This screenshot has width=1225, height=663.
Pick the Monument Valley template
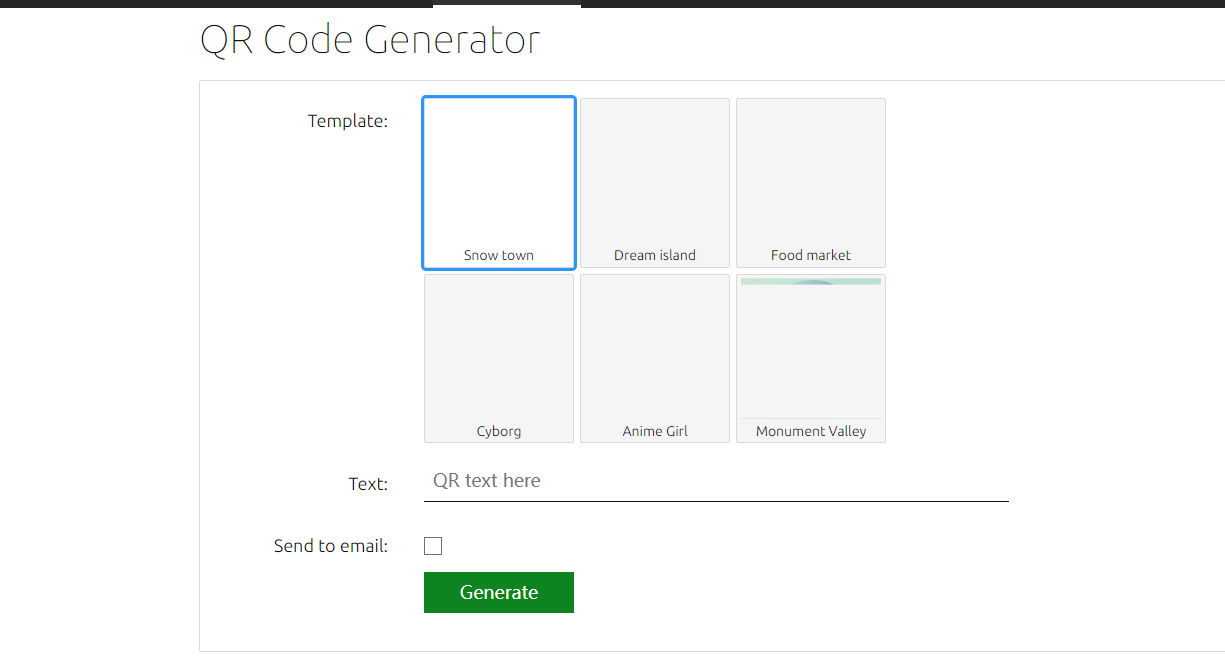click(x=811, y=358)
